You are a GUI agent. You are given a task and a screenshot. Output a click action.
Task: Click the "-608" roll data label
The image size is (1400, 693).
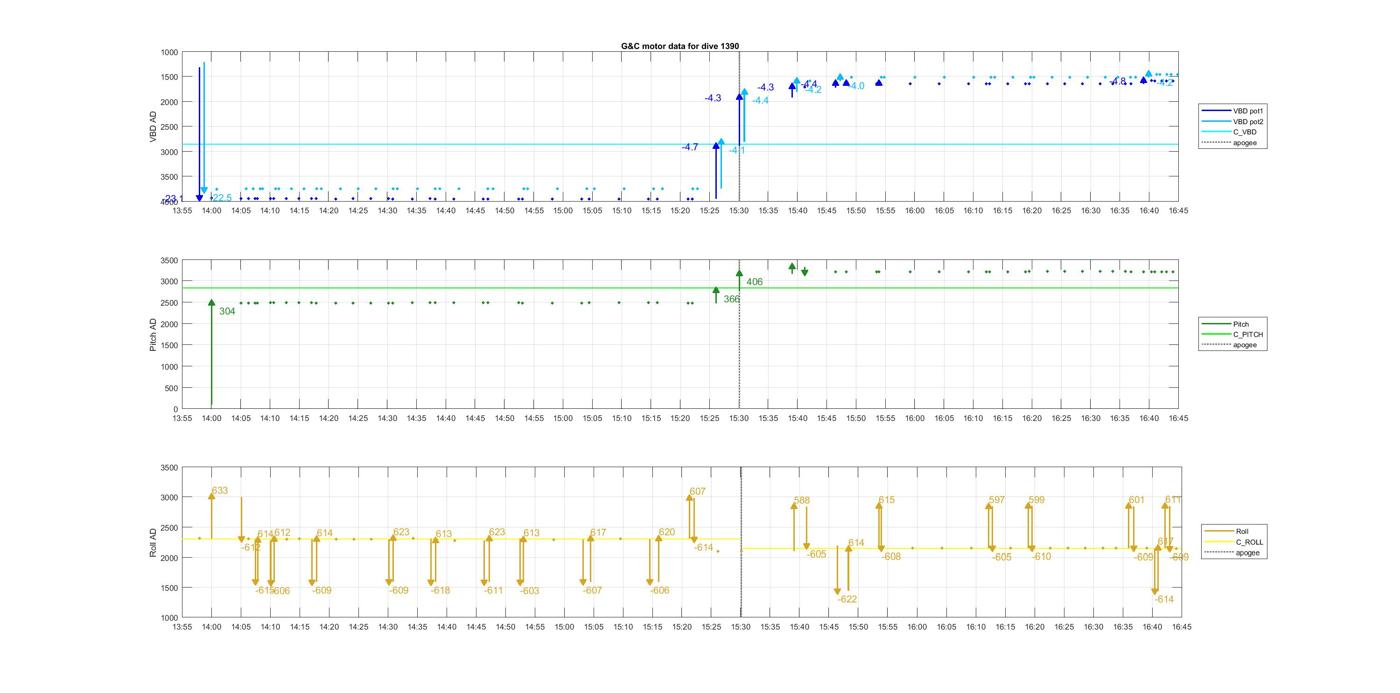[x=891, y=557]
